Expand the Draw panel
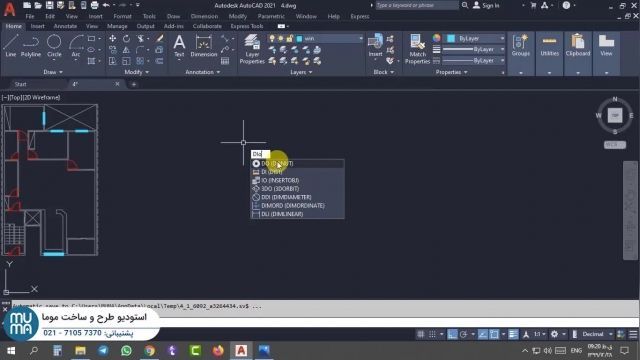This screenshot has height=360, width=640. coord(53,72)
